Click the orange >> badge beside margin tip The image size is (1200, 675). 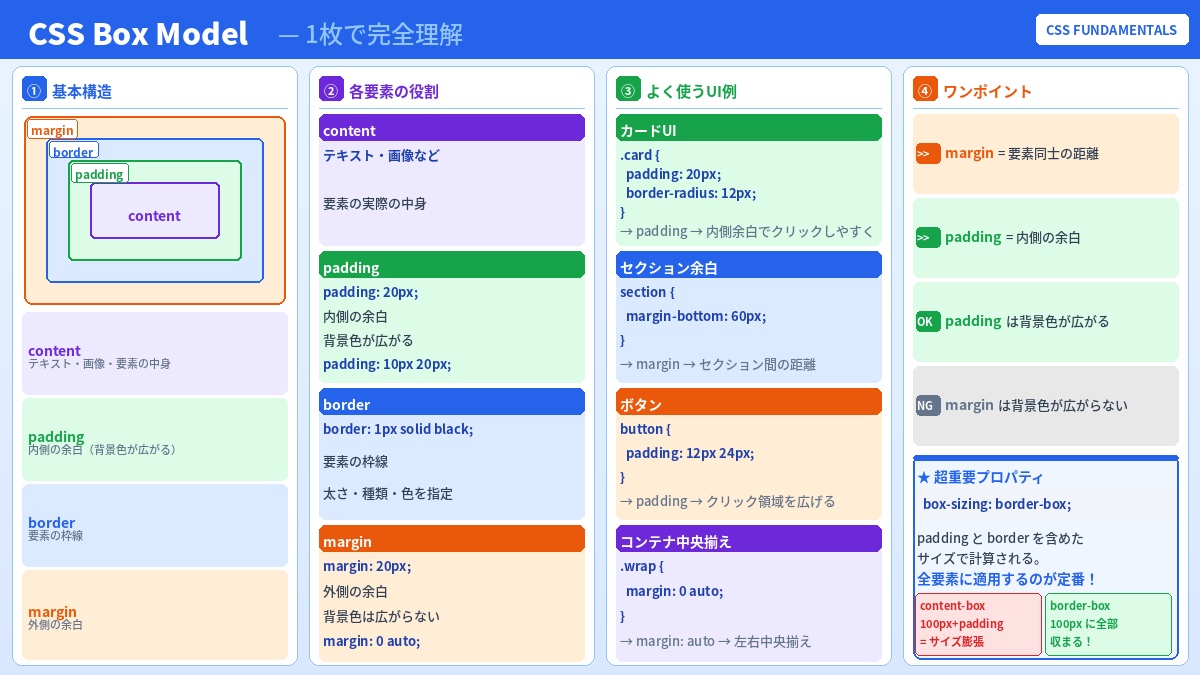[x=927, y=153]
